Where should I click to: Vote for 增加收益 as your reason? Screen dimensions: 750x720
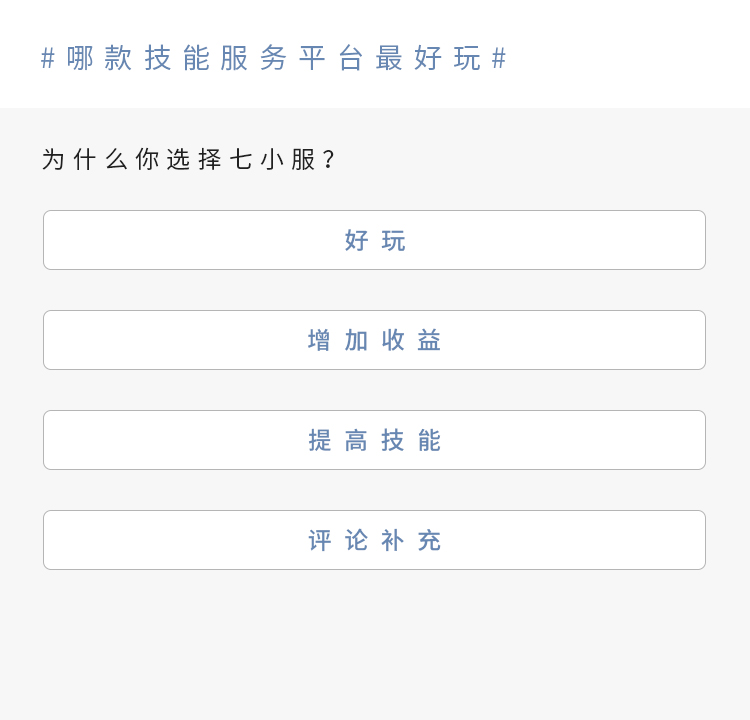374,340
